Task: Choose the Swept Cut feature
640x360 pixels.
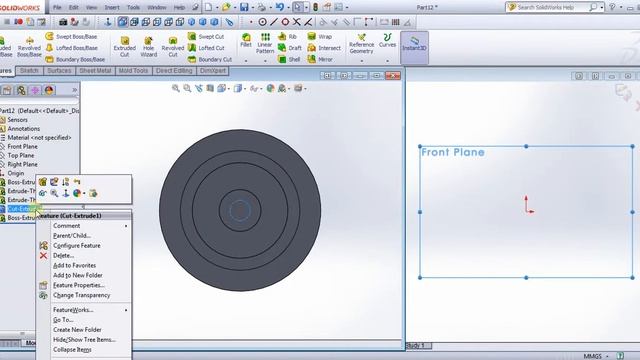Action: (206, 37)
